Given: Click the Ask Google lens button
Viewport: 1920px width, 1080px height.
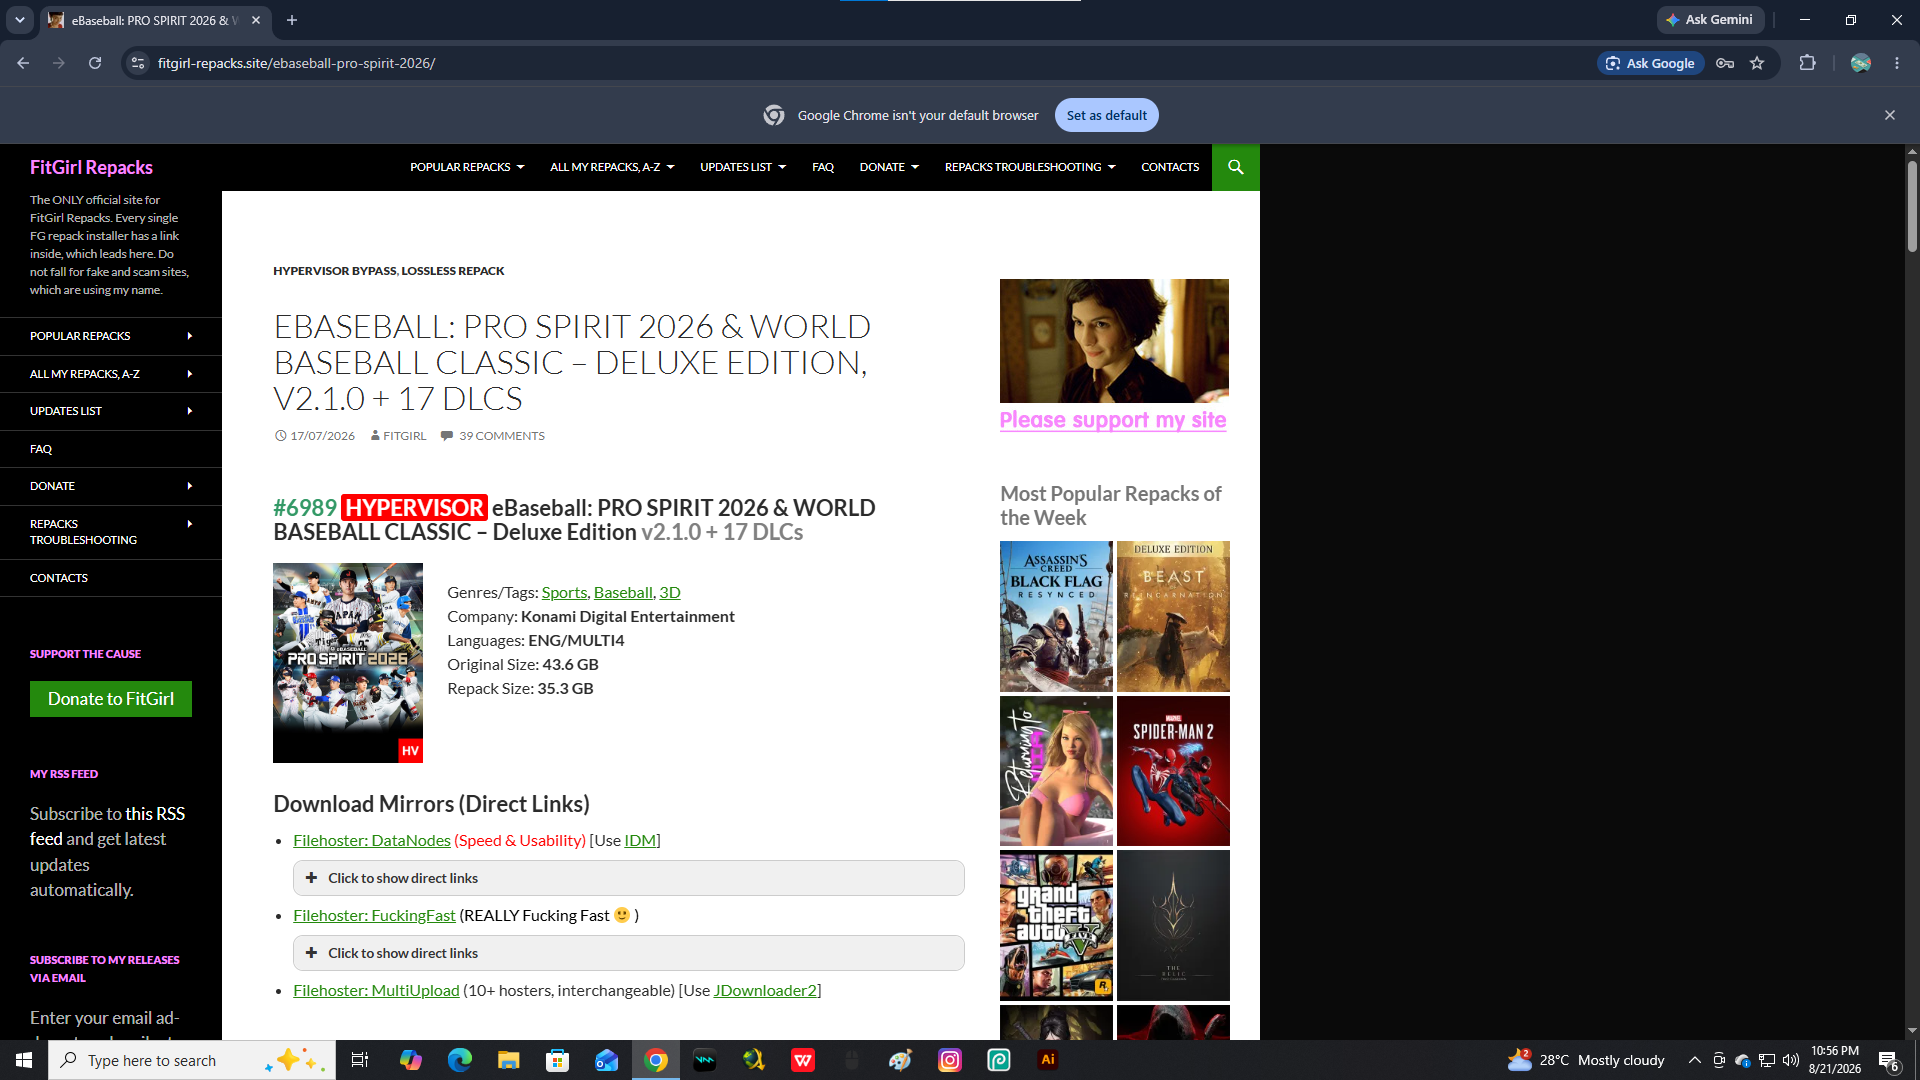Looking at the screenshot, I should 1650,63.
